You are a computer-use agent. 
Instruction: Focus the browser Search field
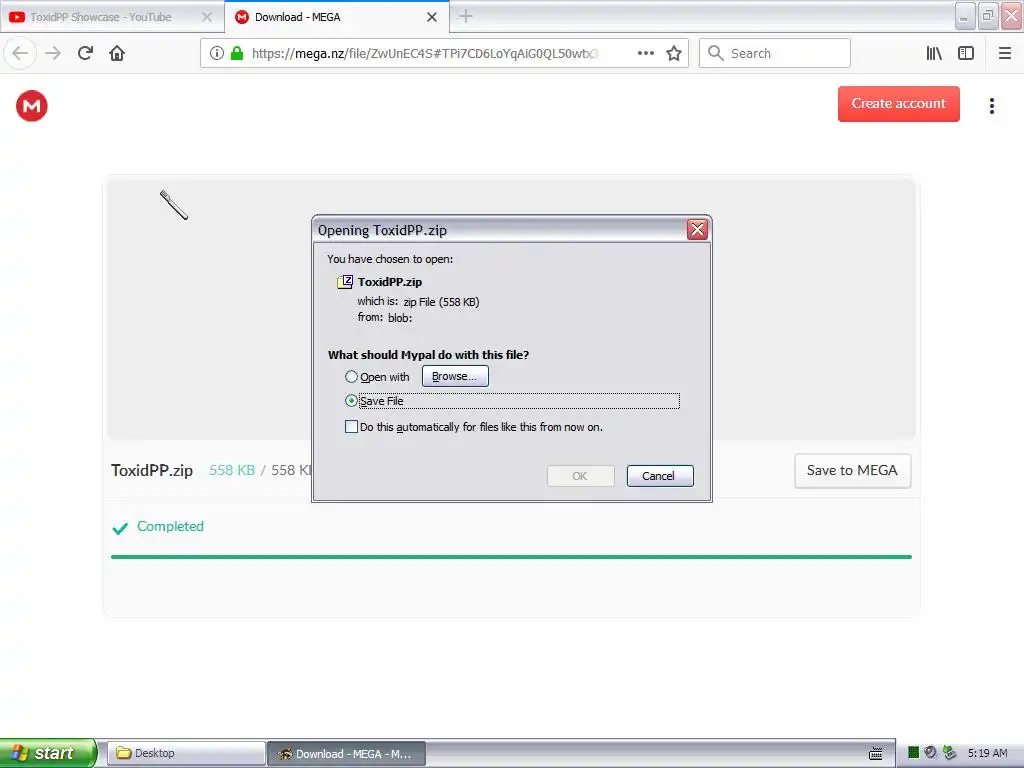[x=775, y=53]
